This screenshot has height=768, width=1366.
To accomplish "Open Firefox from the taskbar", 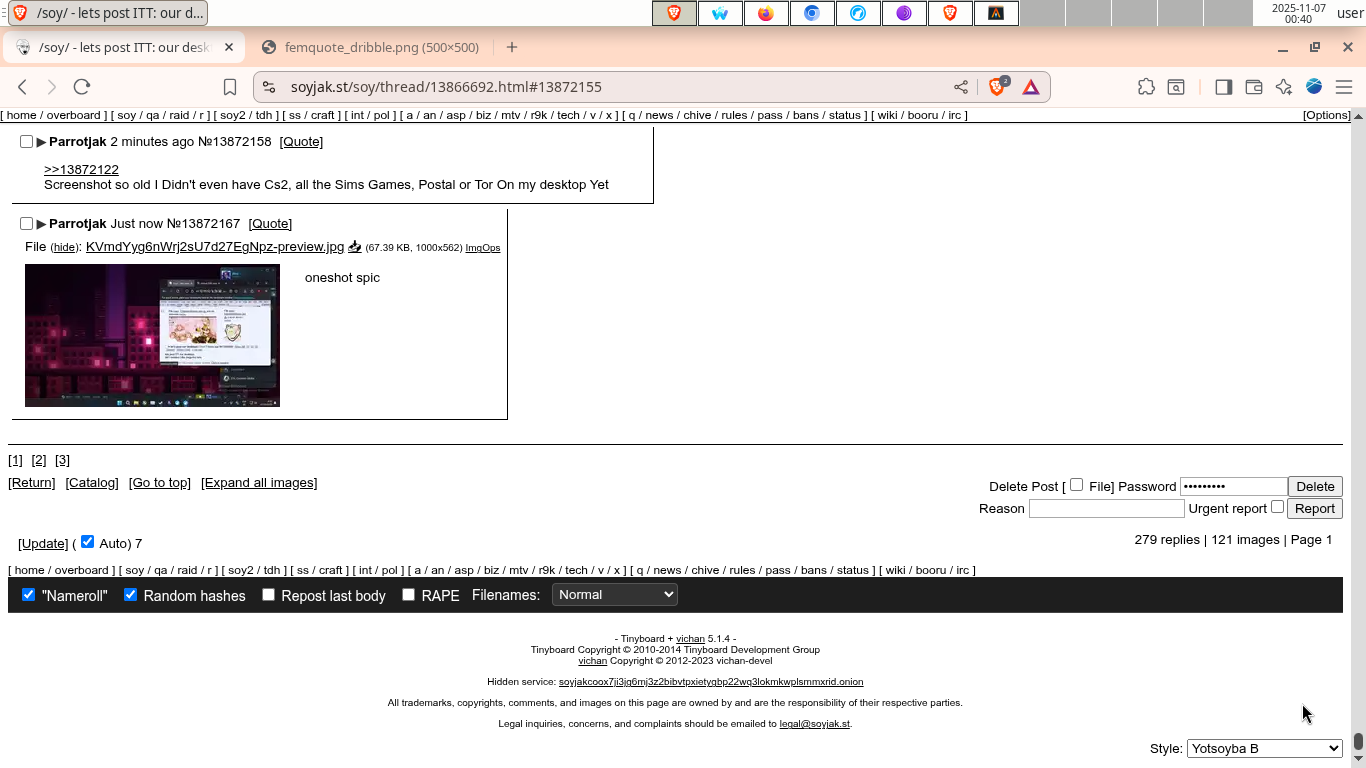I will coord(766,13).
